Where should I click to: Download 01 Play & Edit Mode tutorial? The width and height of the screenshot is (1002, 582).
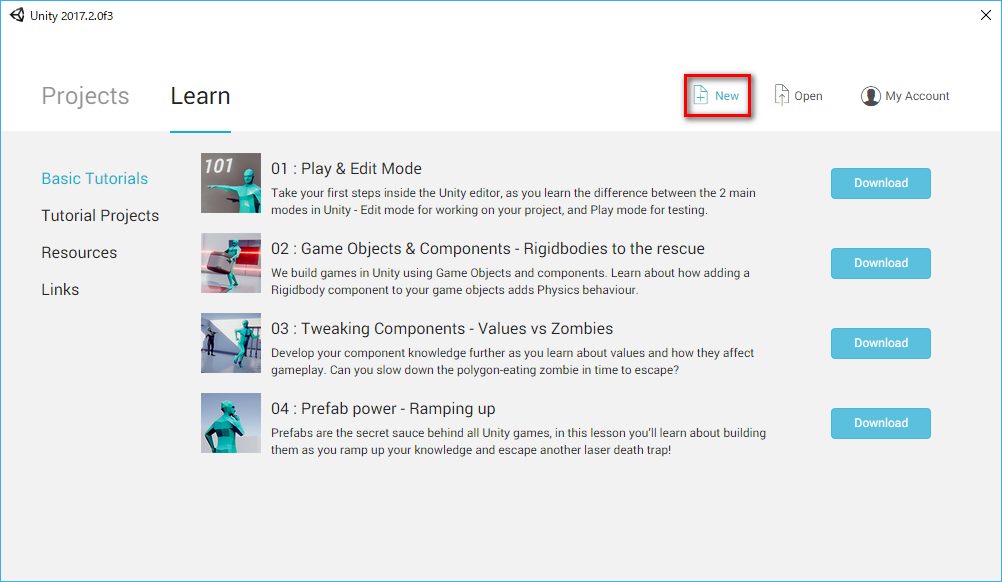click(881, 183)
